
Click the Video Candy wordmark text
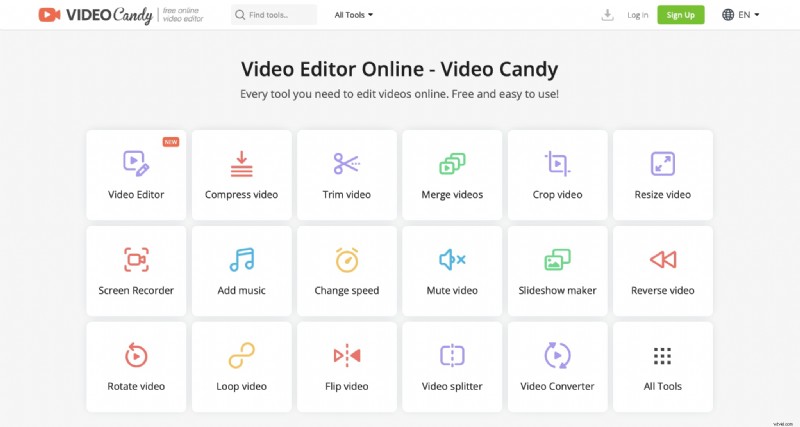pyautogui.click(x=109, y=15)
